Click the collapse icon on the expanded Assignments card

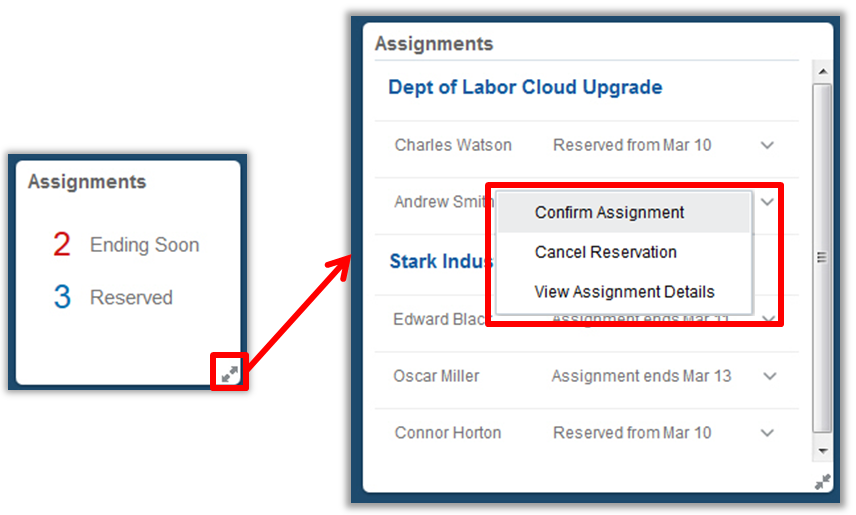[822, 482]
